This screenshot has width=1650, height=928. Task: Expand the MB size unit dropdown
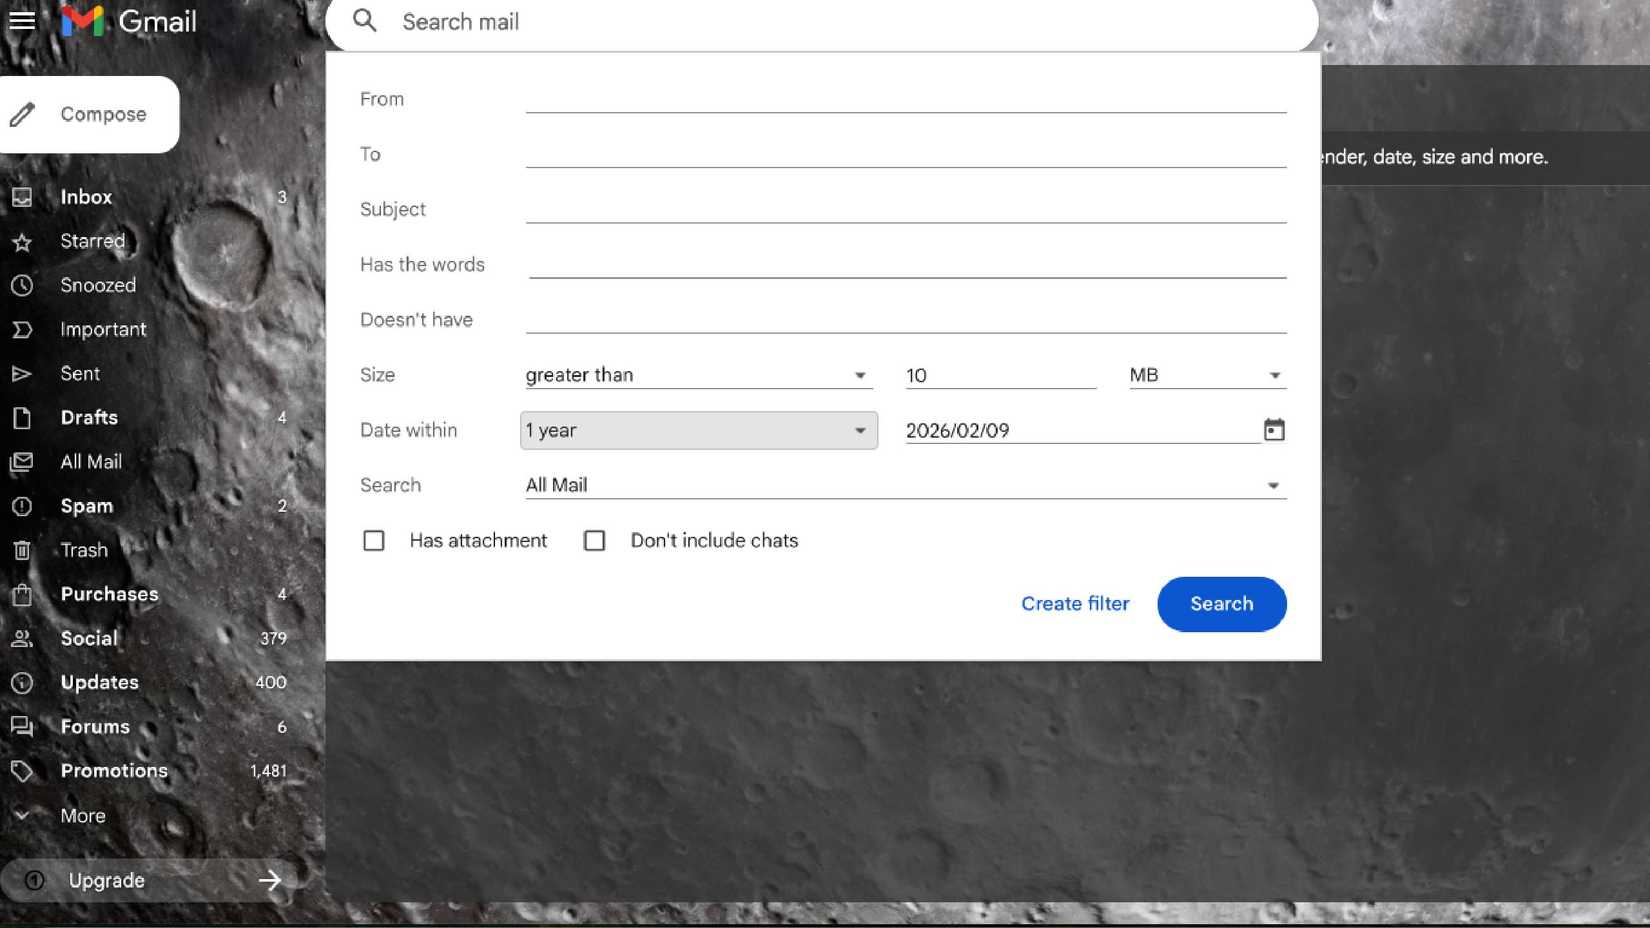coord(1205,375)
